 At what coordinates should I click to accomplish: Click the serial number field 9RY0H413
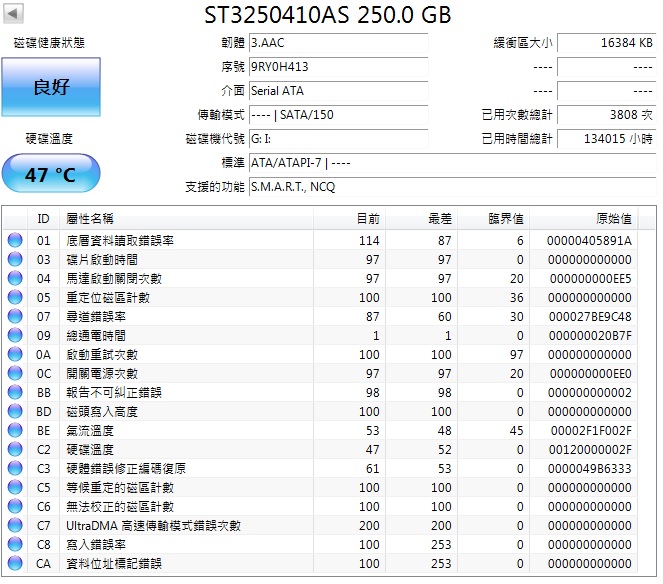(x=337, y=67)
